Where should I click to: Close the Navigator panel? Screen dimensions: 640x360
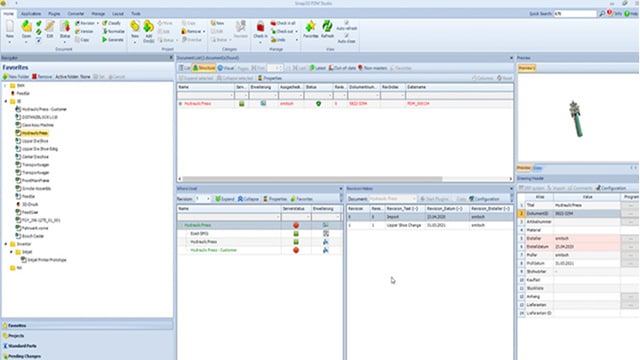pyautogui.click(x=171, y=58)
